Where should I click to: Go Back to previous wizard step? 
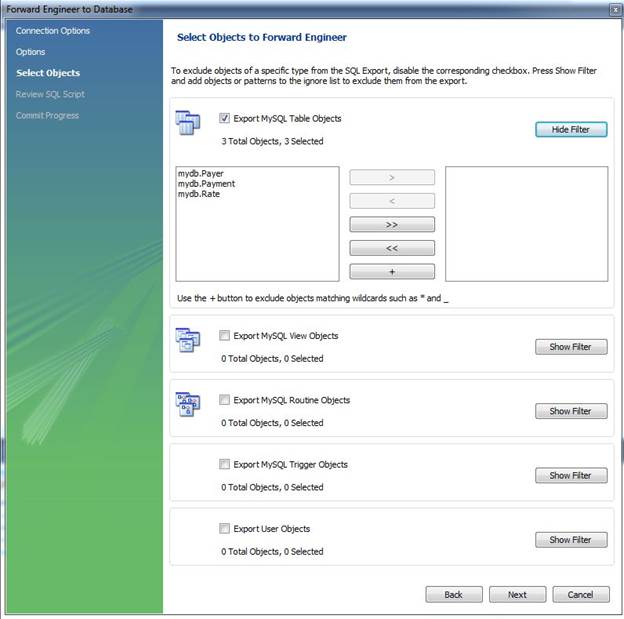454,595
